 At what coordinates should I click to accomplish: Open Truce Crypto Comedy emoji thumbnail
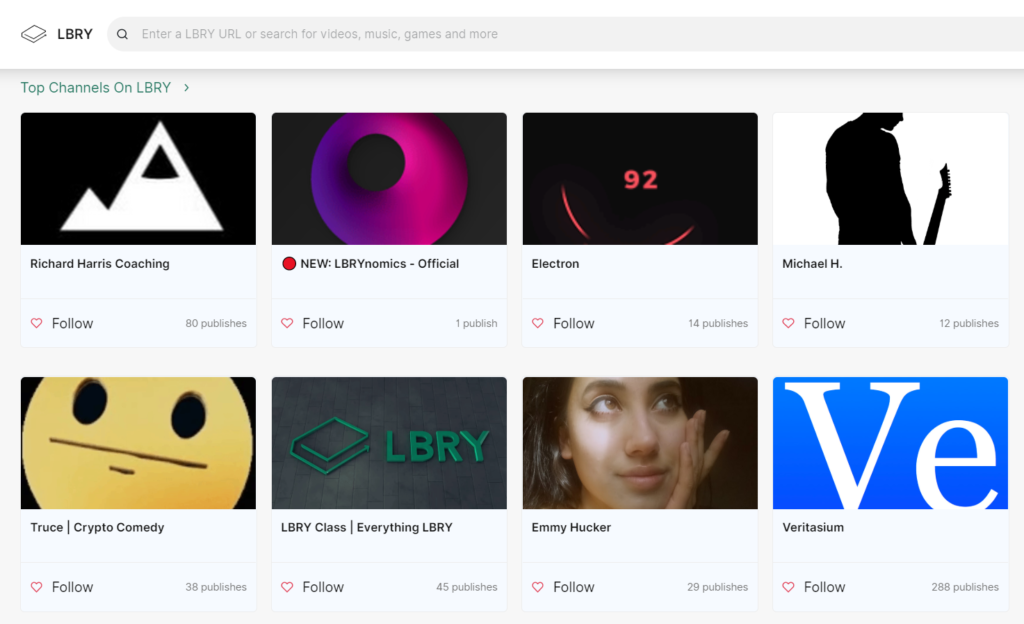click(138, 443)
